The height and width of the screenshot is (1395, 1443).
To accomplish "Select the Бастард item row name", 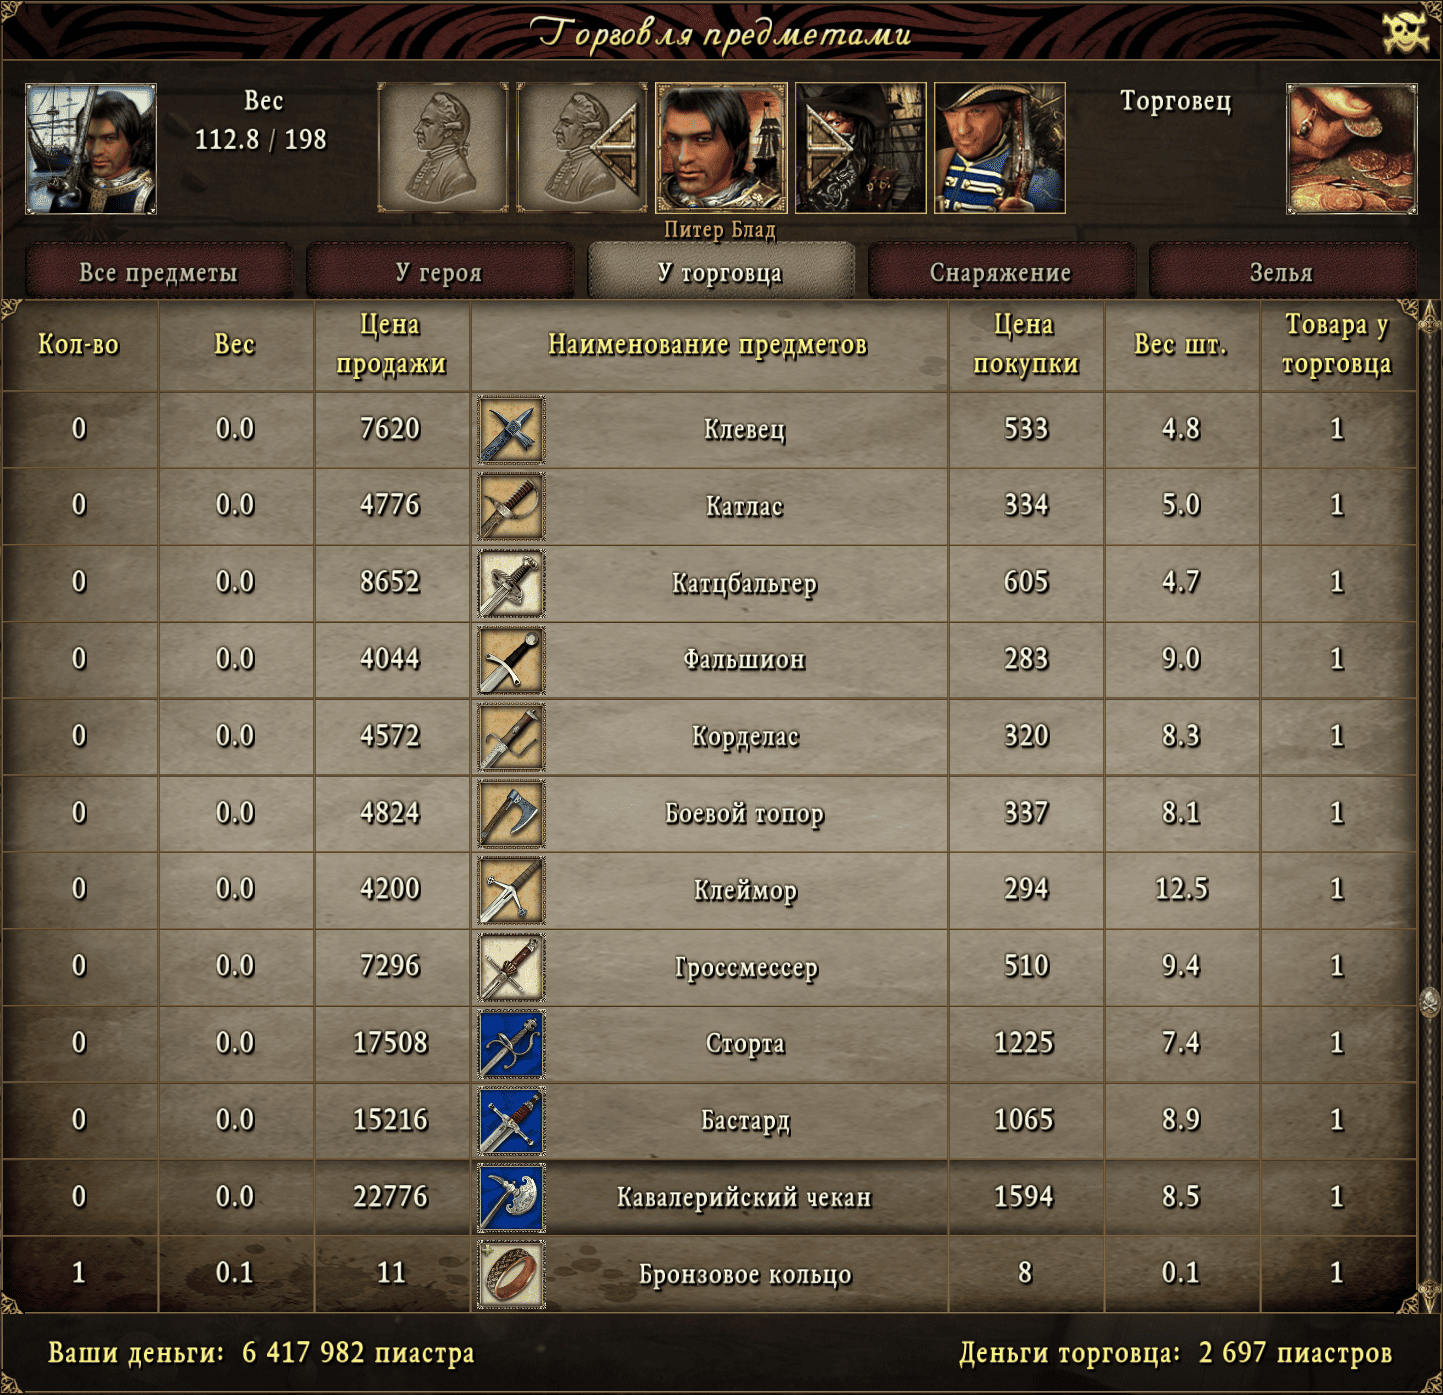I will [745, 1120].
